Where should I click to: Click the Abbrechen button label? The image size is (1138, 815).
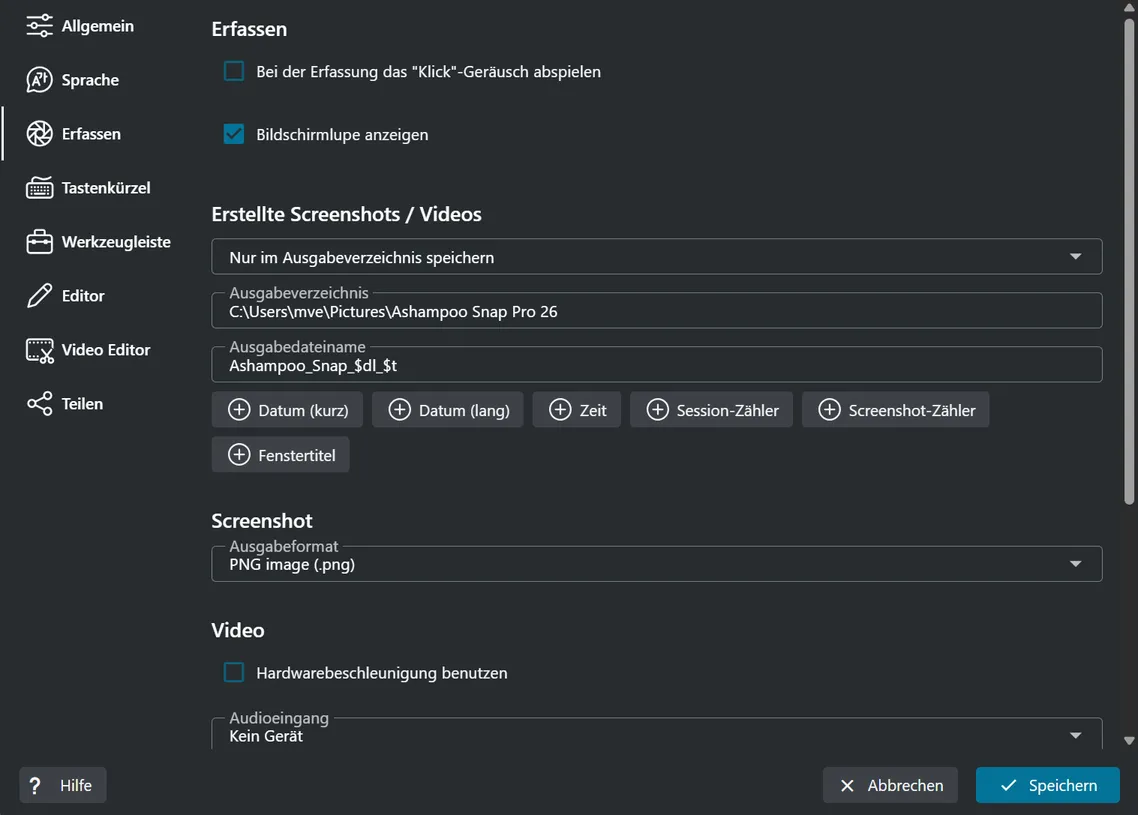click(x=905, y=785)
